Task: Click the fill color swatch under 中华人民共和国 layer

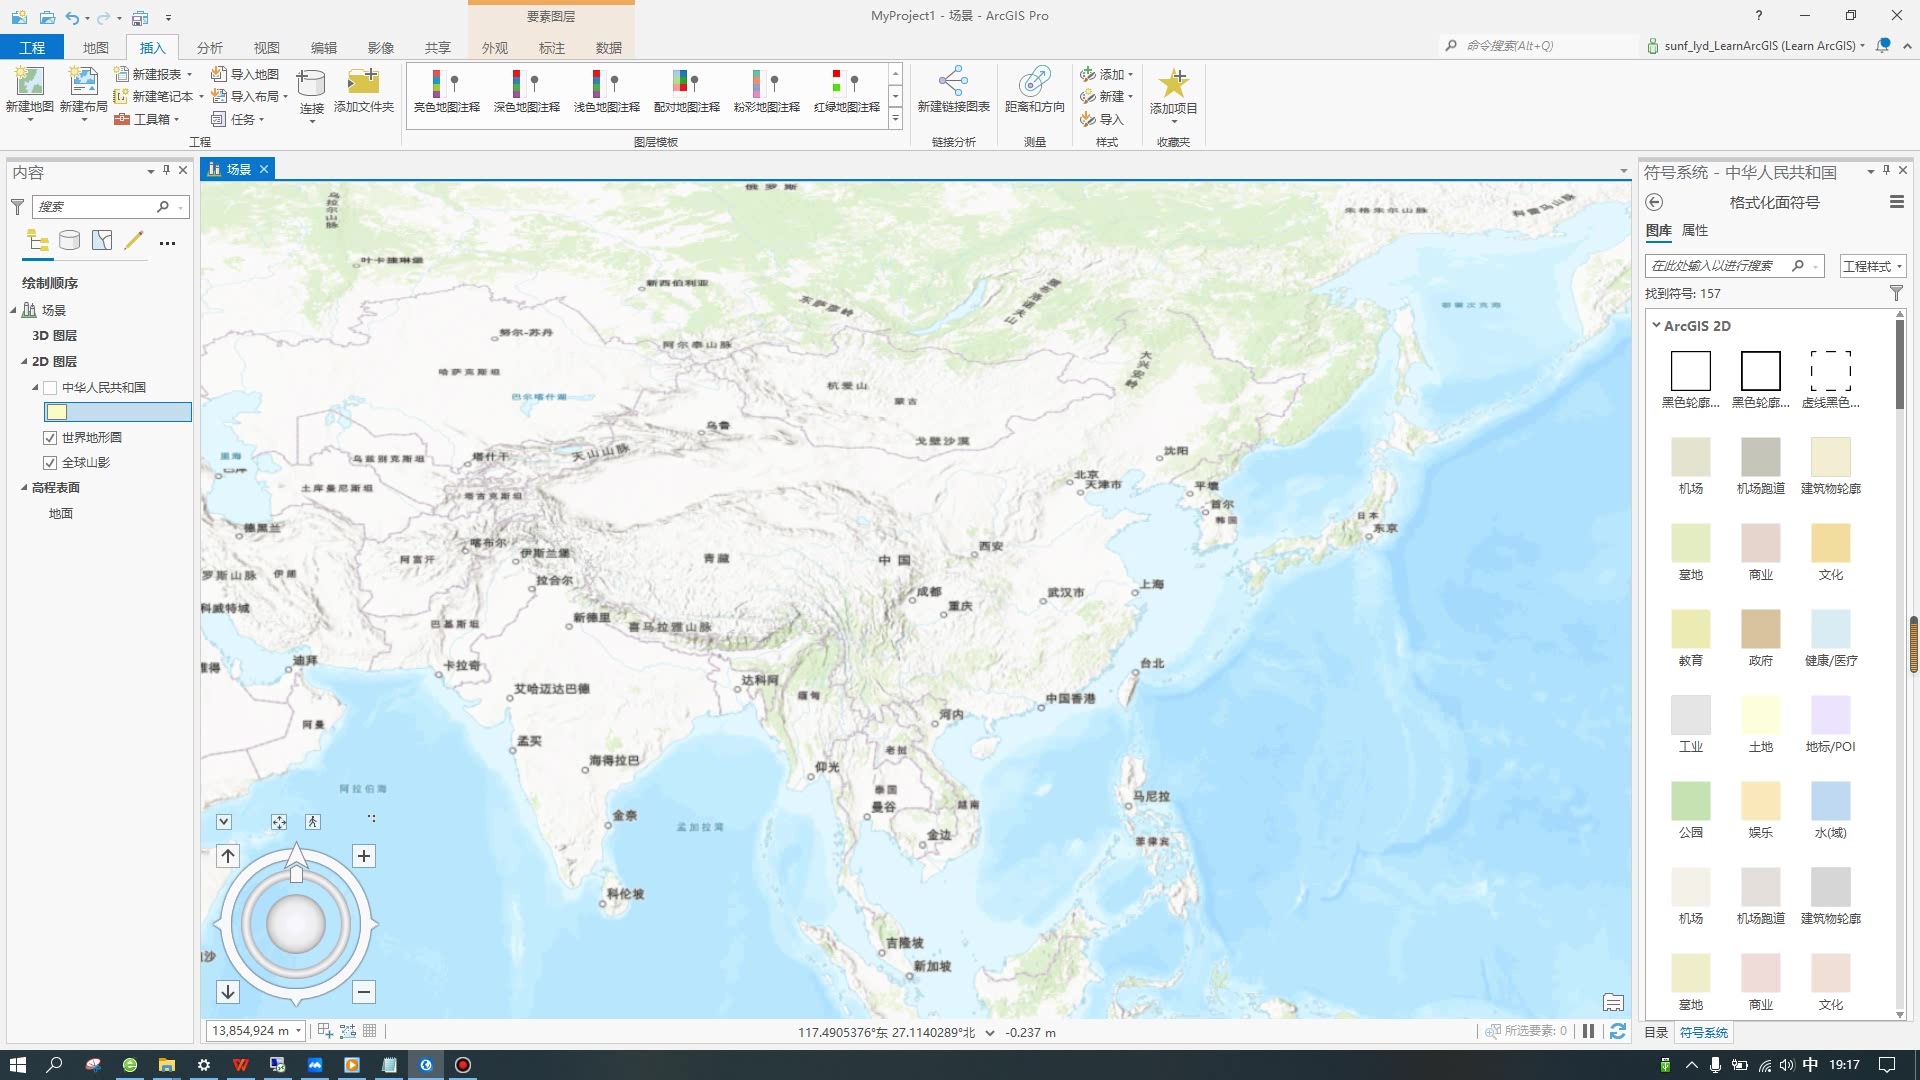Action: tap(58, 411)
